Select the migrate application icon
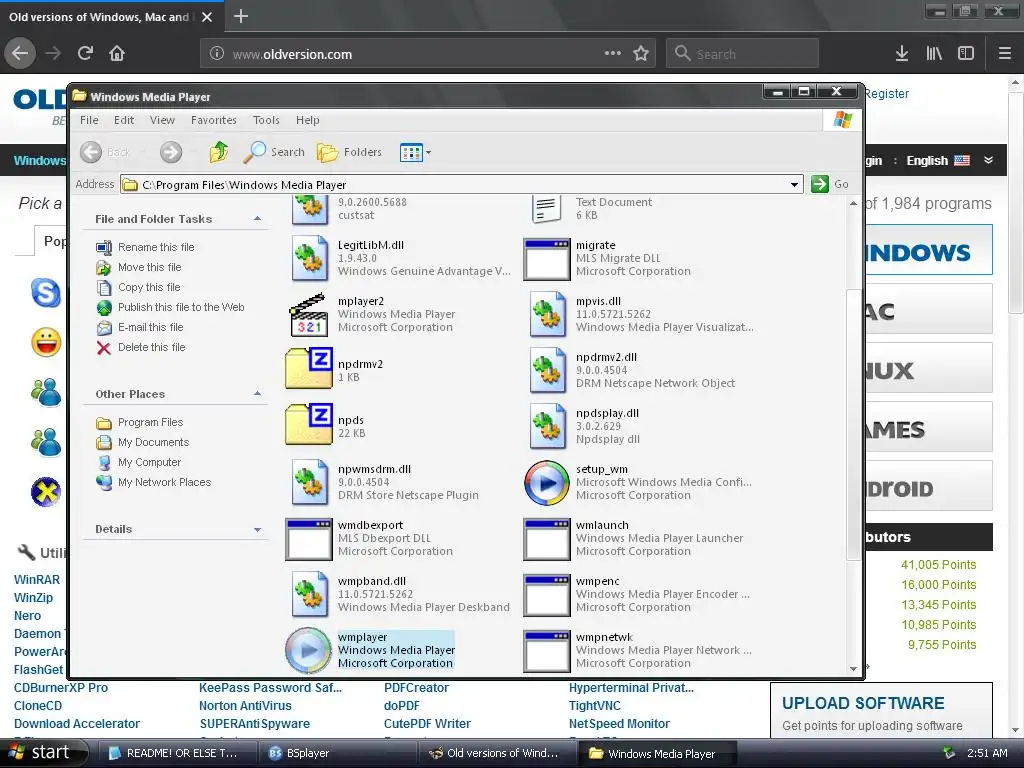1024x768 pixels. pos(547,259)
